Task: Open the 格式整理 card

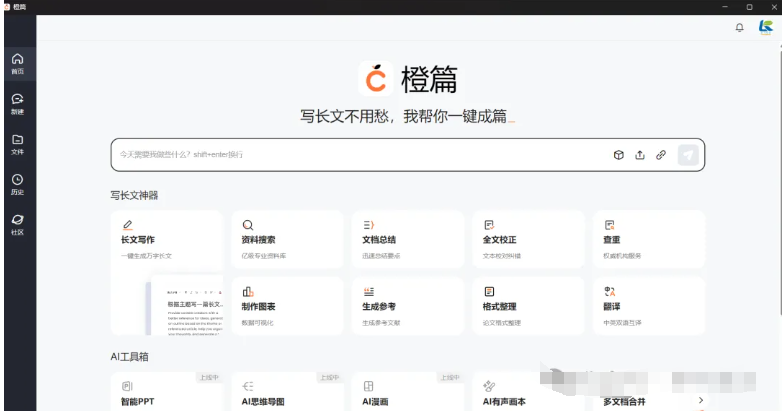Action: pyautogui.click(x=528, y=306)
